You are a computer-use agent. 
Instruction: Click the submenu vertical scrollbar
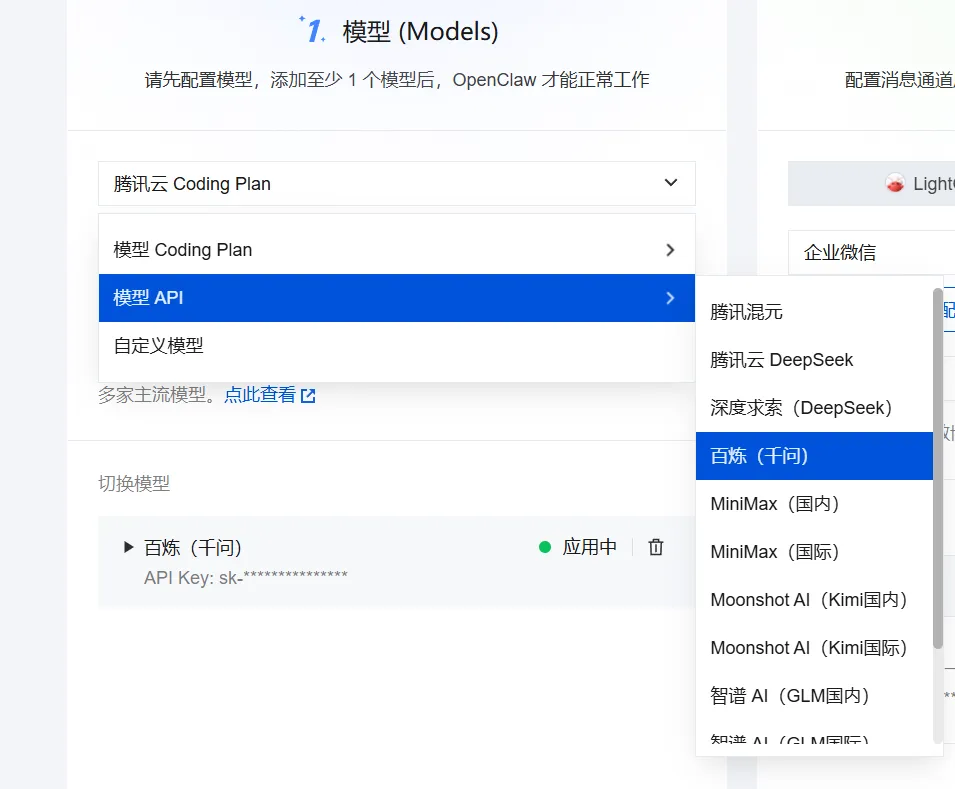point(938,469)
